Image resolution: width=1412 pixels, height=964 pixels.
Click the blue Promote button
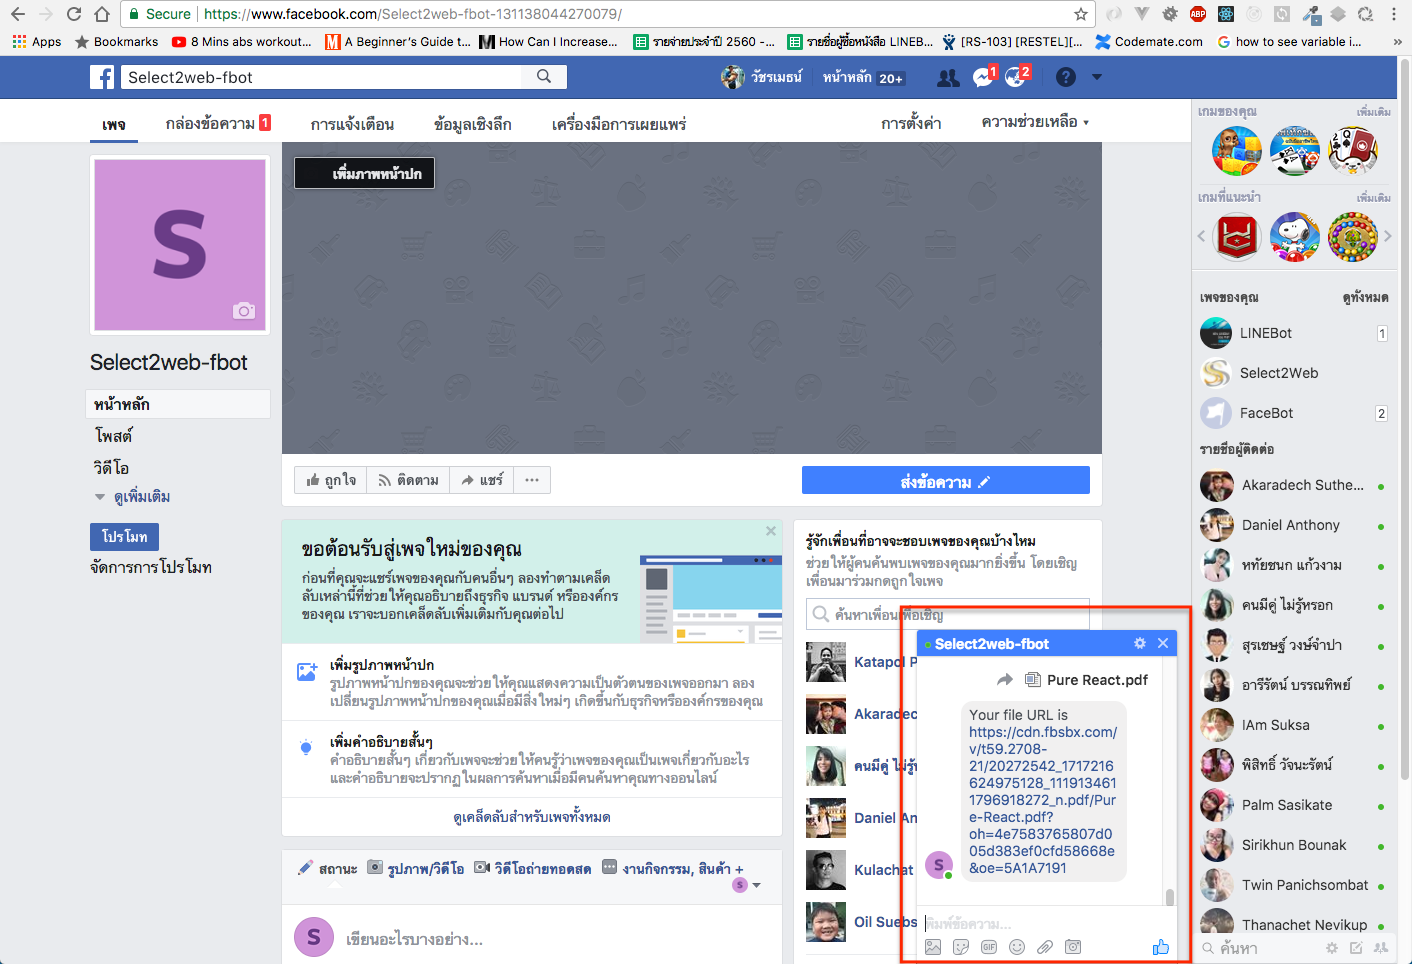pos(124,537)
